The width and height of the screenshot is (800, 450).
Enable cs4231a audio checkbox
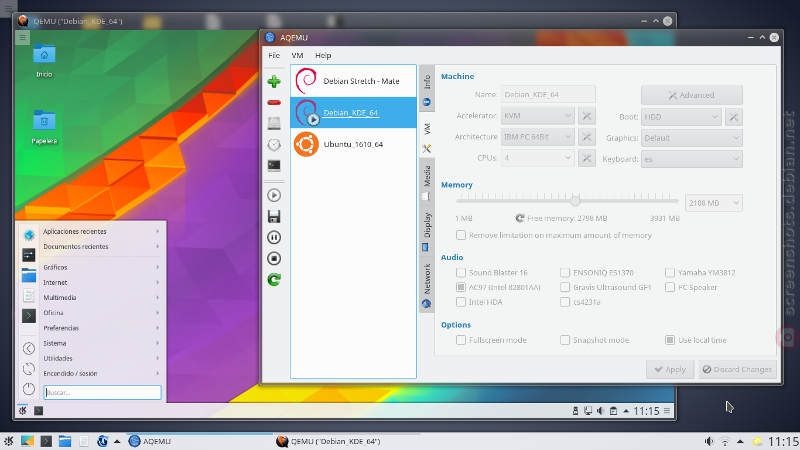coord(565,302)
